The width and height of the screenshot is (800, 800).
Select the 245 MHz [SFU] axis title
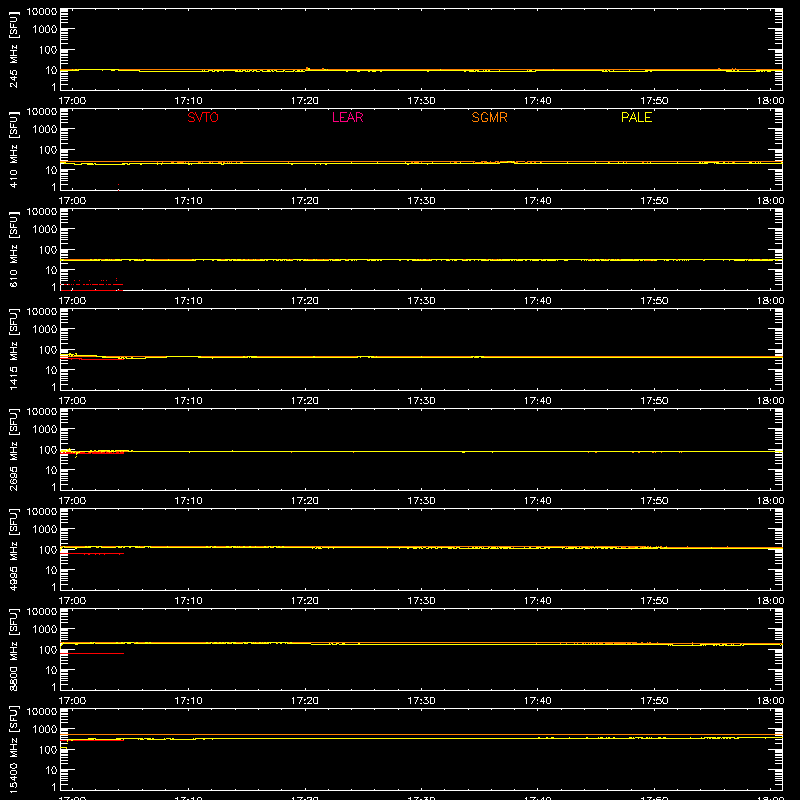pyautogui.click(x=14, y=50)
